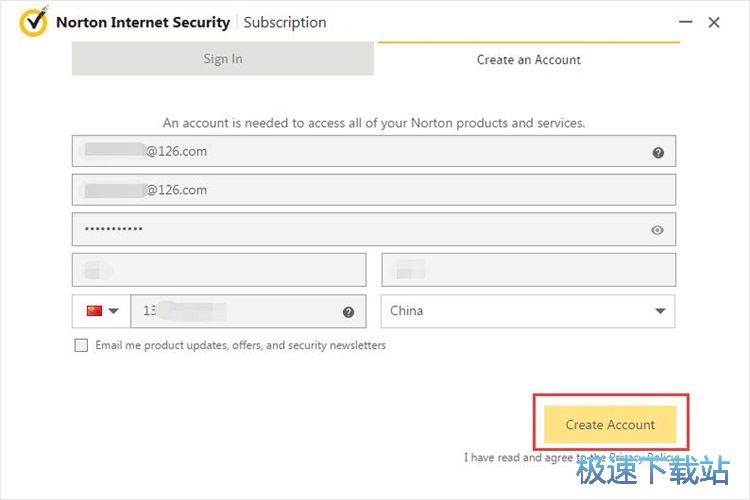The image size is (750, 500).
Task: Minimize the Norton subscription window
Action: tap(685, 21)
